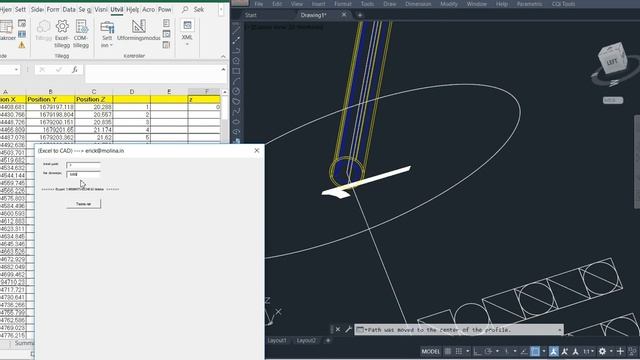Click the AutoCAD command line input

[x=459, y=329]
